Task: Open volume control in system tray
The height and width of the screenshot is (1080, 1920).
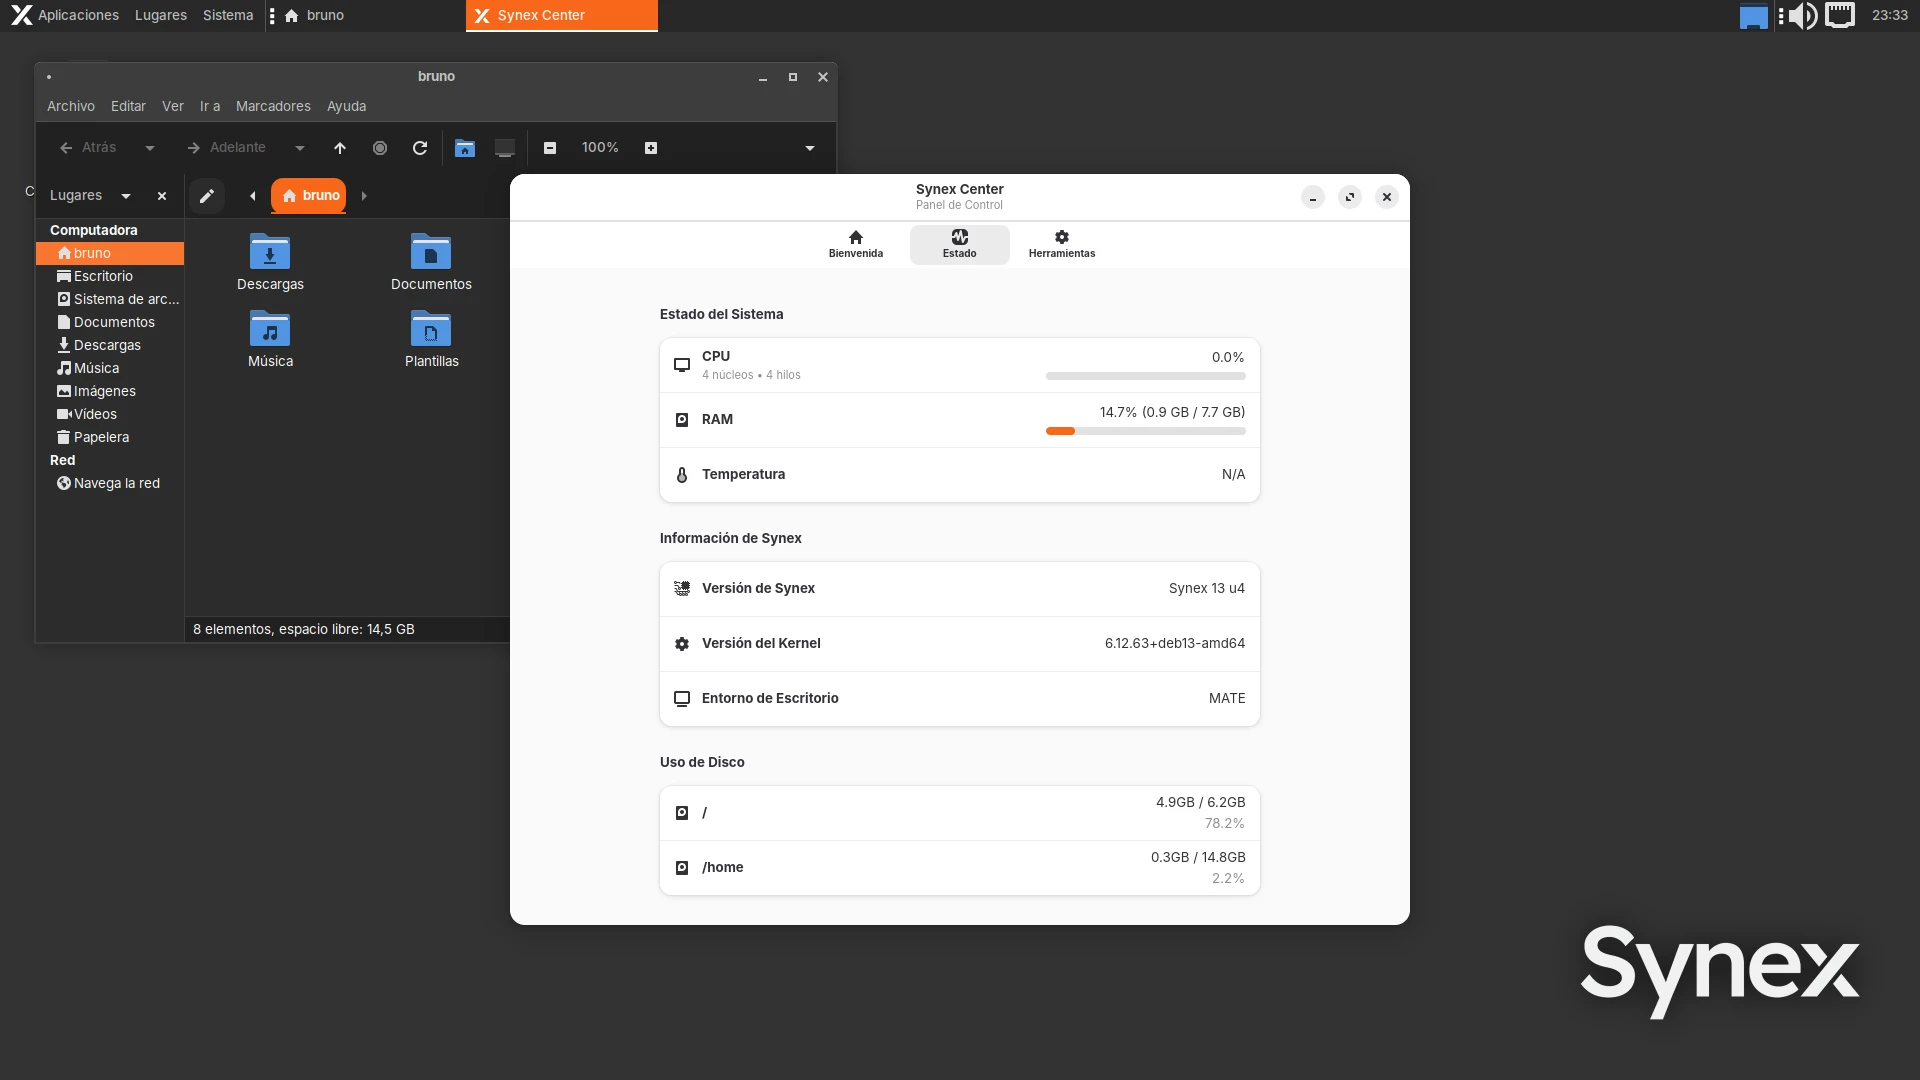Action: 1803,15
